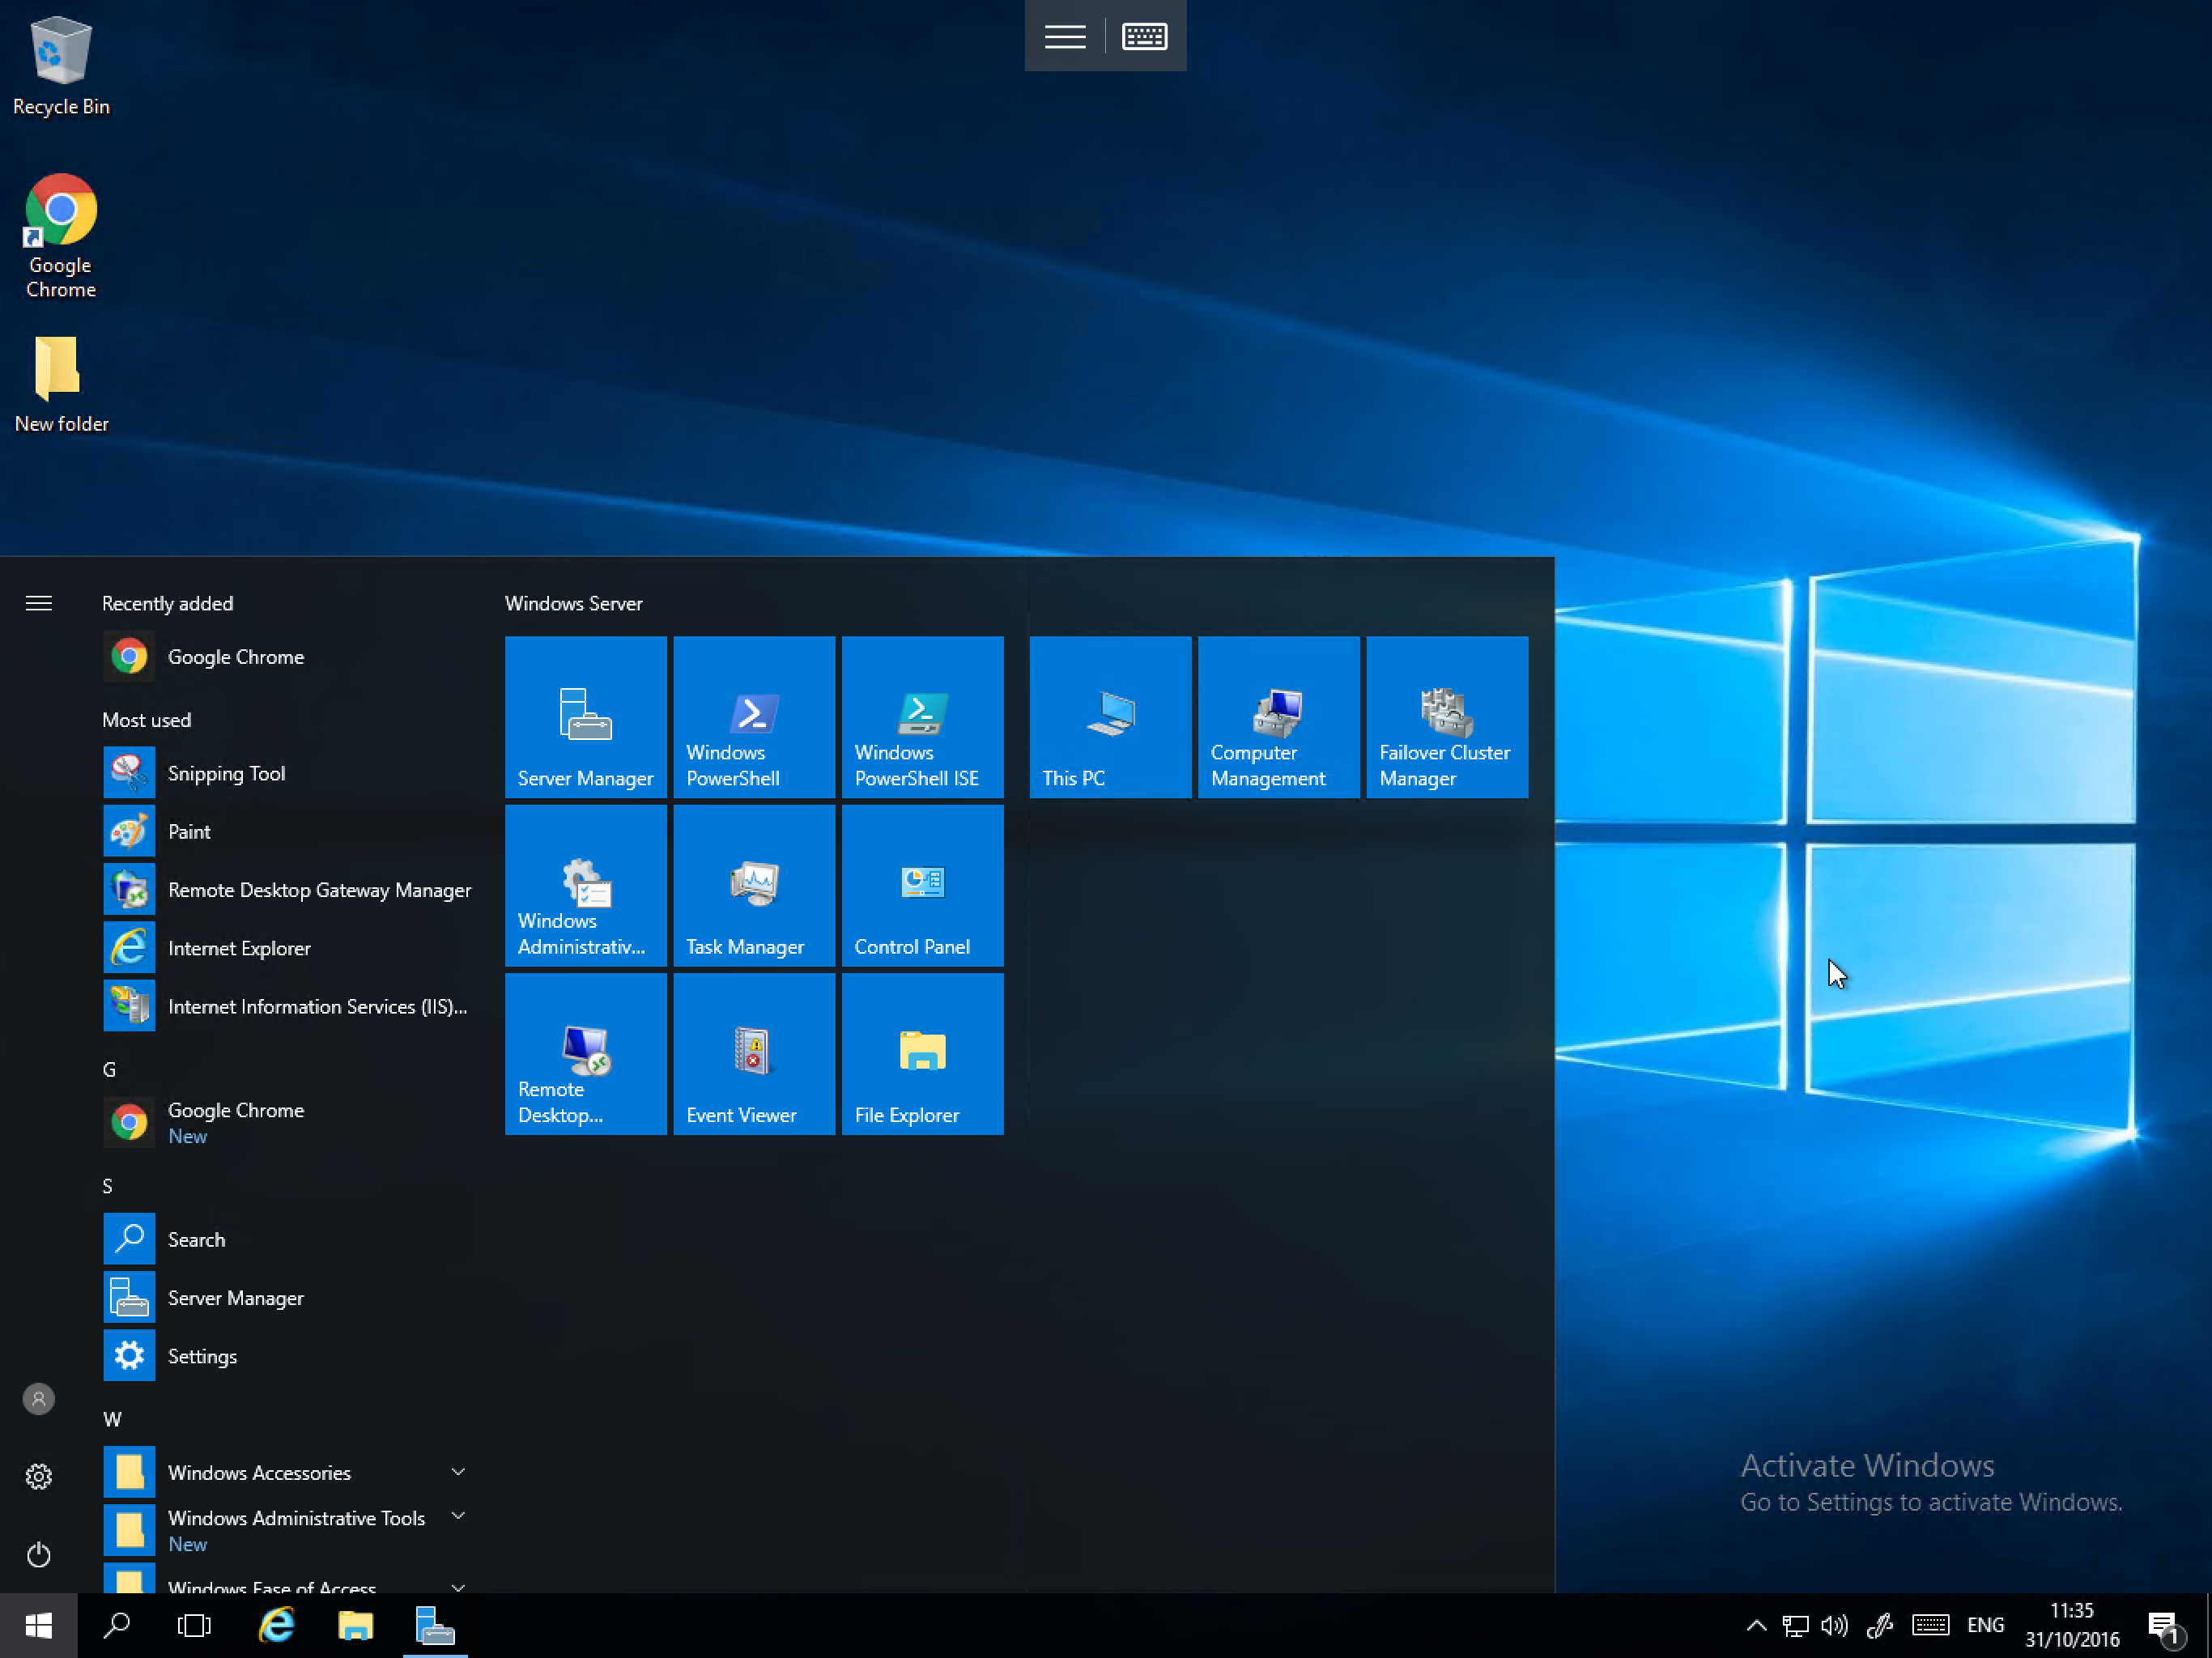Open the clock showing 11:35
Image resolution: width=2212 pixels, height=1658 pixels.
2072,1625
